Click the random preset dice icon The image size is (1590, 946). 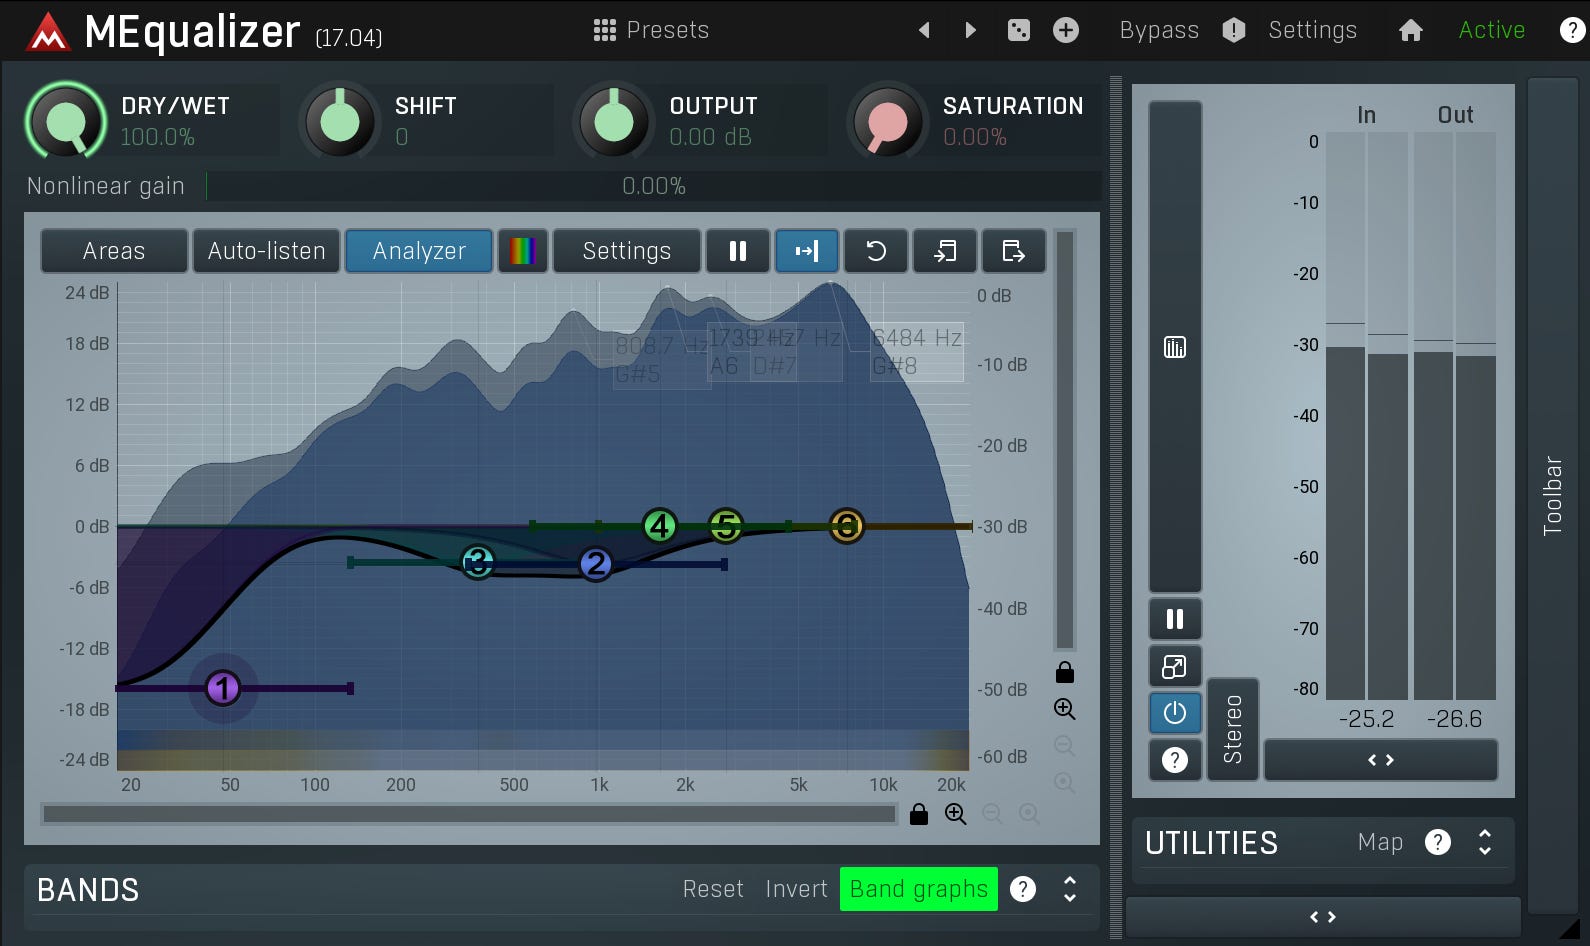[x=1018, y=30]
